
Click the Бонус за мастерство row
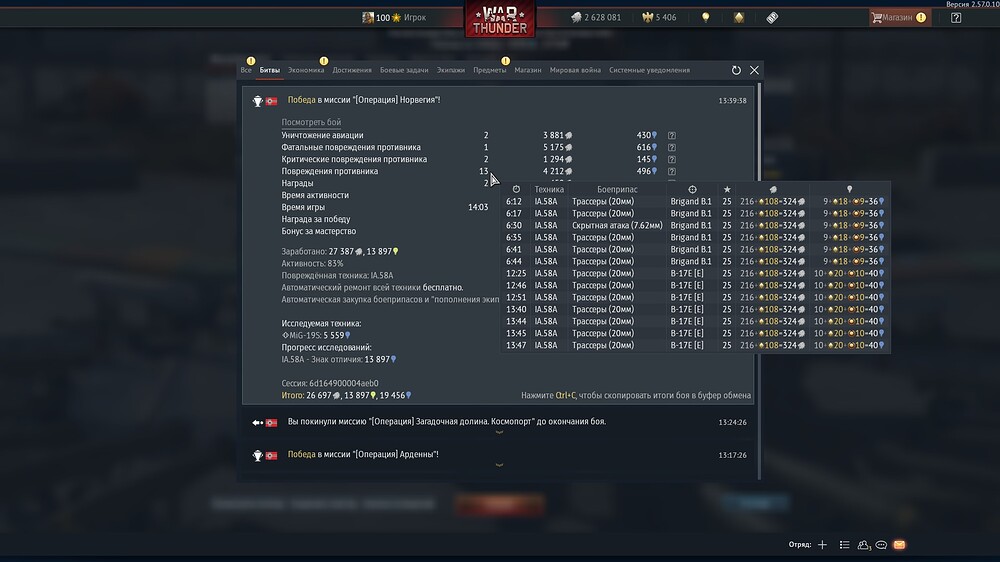pyautogui.click(x=319, y=231)
